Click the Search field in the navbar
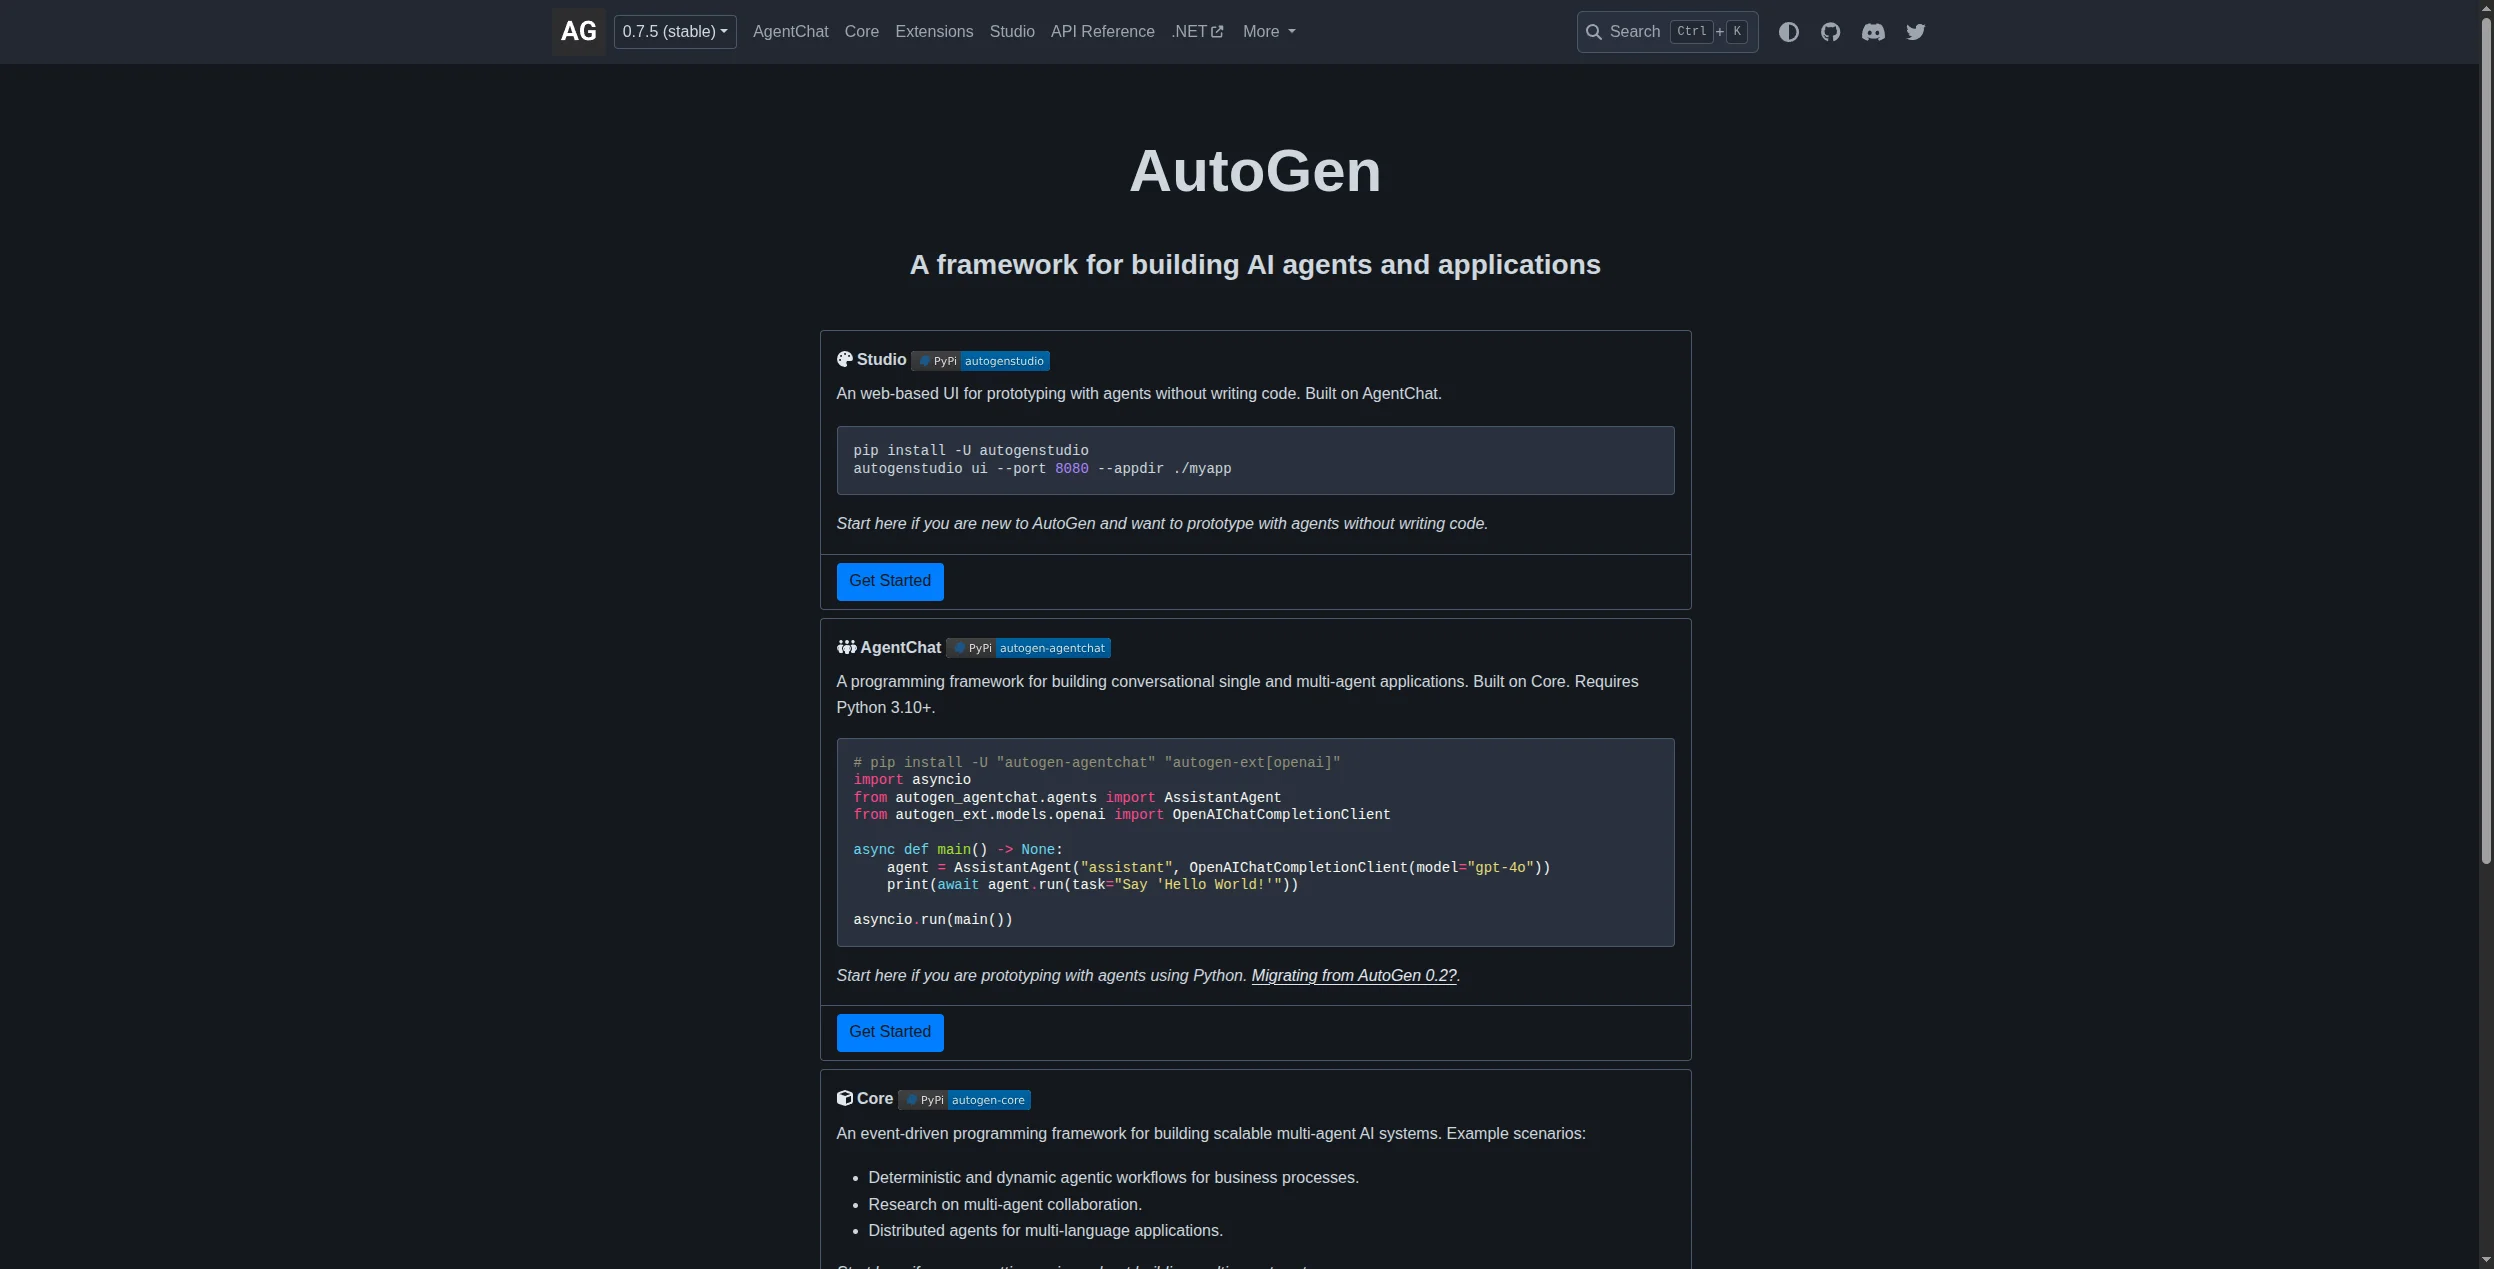The image size is (2494, 1269). pyautogui.click(x=1667, y=32)
